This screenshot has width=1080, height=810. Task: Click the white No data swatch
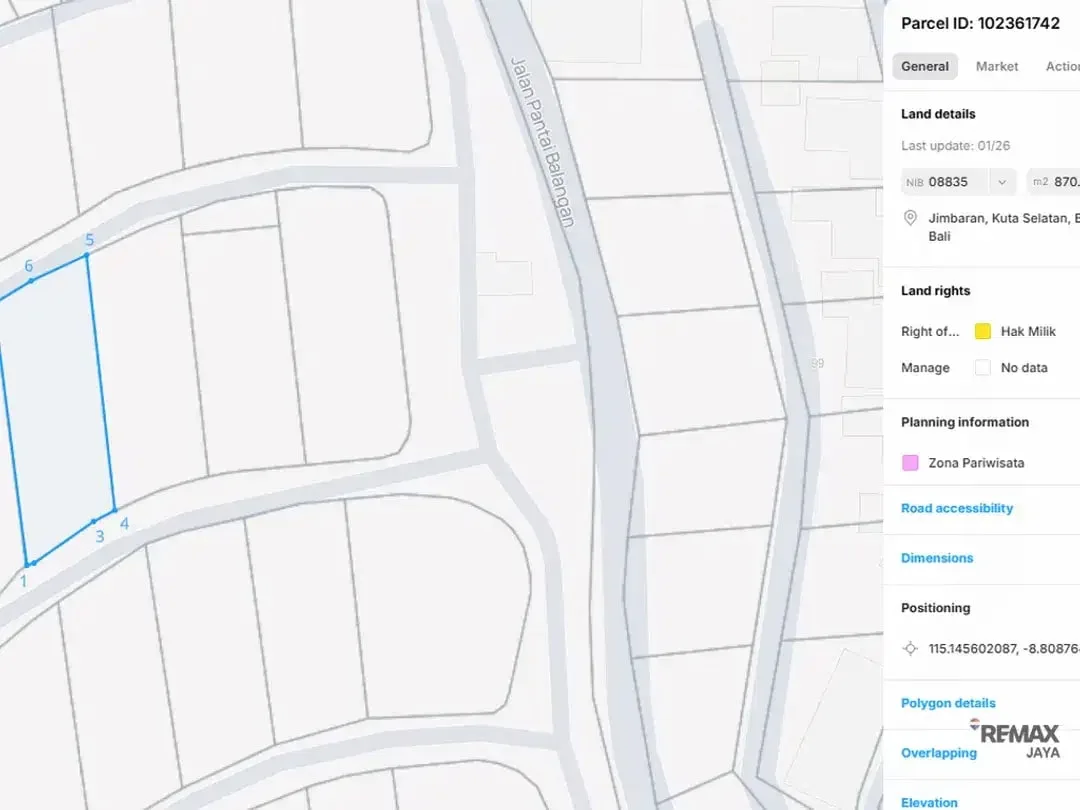[x=983, y=368]
